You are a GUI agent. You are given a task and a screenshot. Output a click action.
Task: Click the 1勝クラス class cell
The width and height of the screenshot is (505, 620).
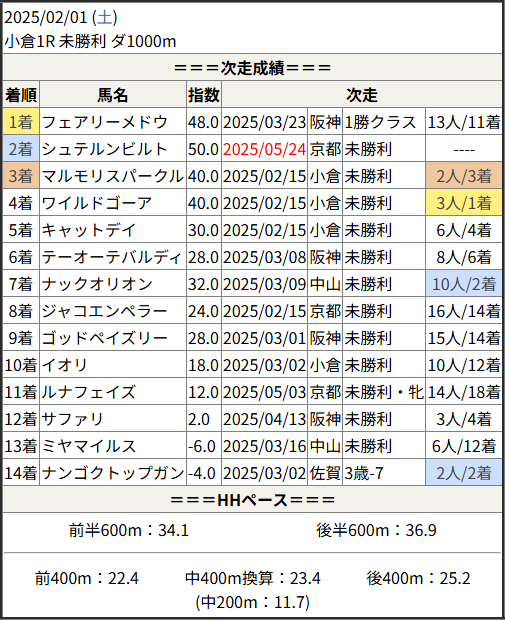pyautogui.click(x=384, y=122)
